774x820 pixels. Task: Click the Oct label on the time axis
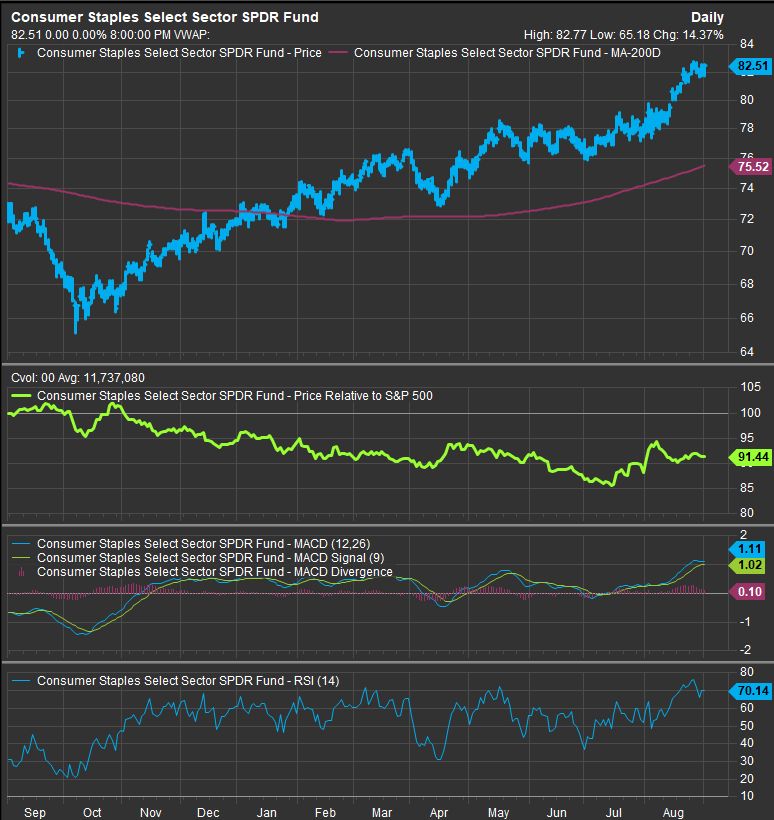click(x=92, y=813)
